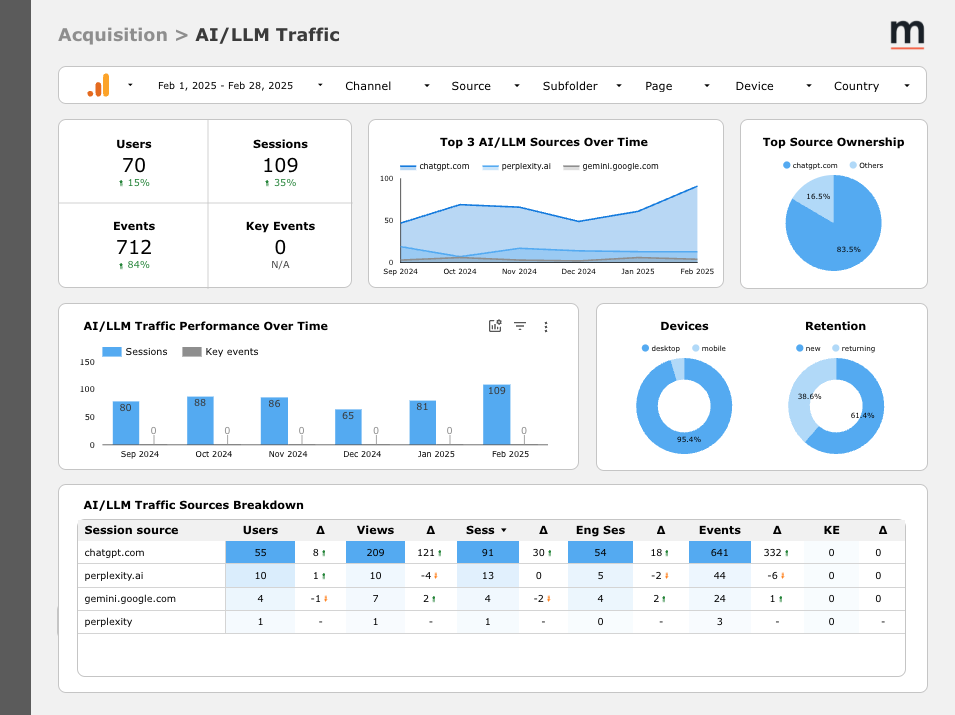Click the 16.5% pie slice
The height and width of the screenshot is (715, 955).
click(817, 196)
